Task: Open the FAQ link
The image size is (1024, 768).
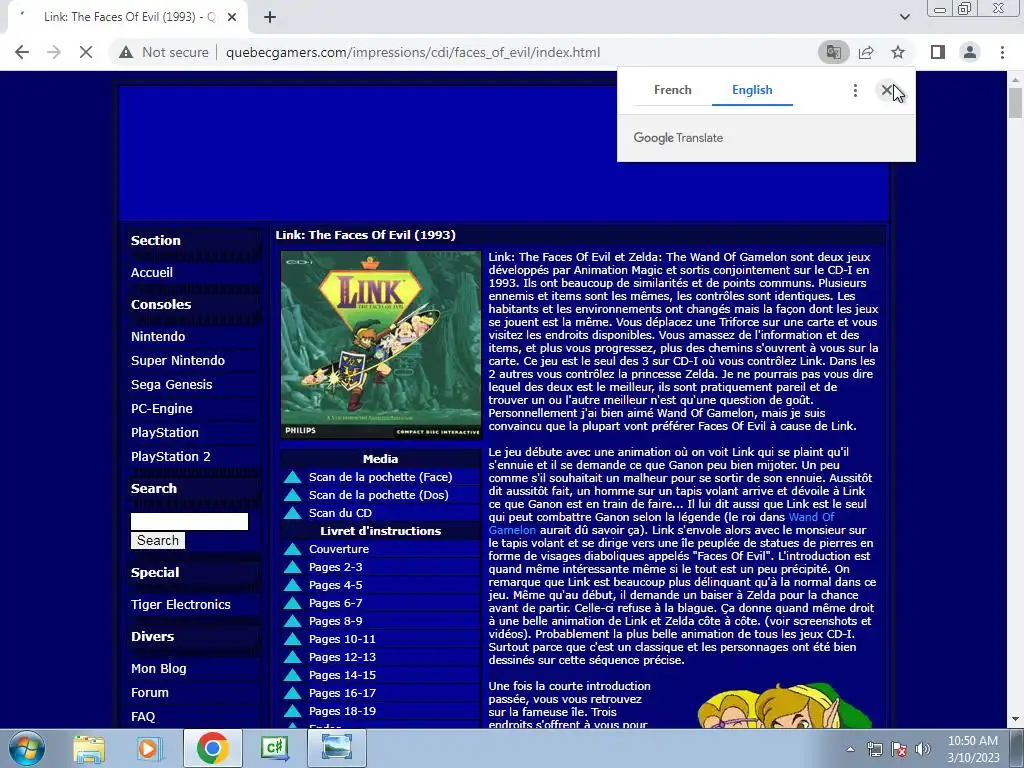Action: tap(143, 716)
